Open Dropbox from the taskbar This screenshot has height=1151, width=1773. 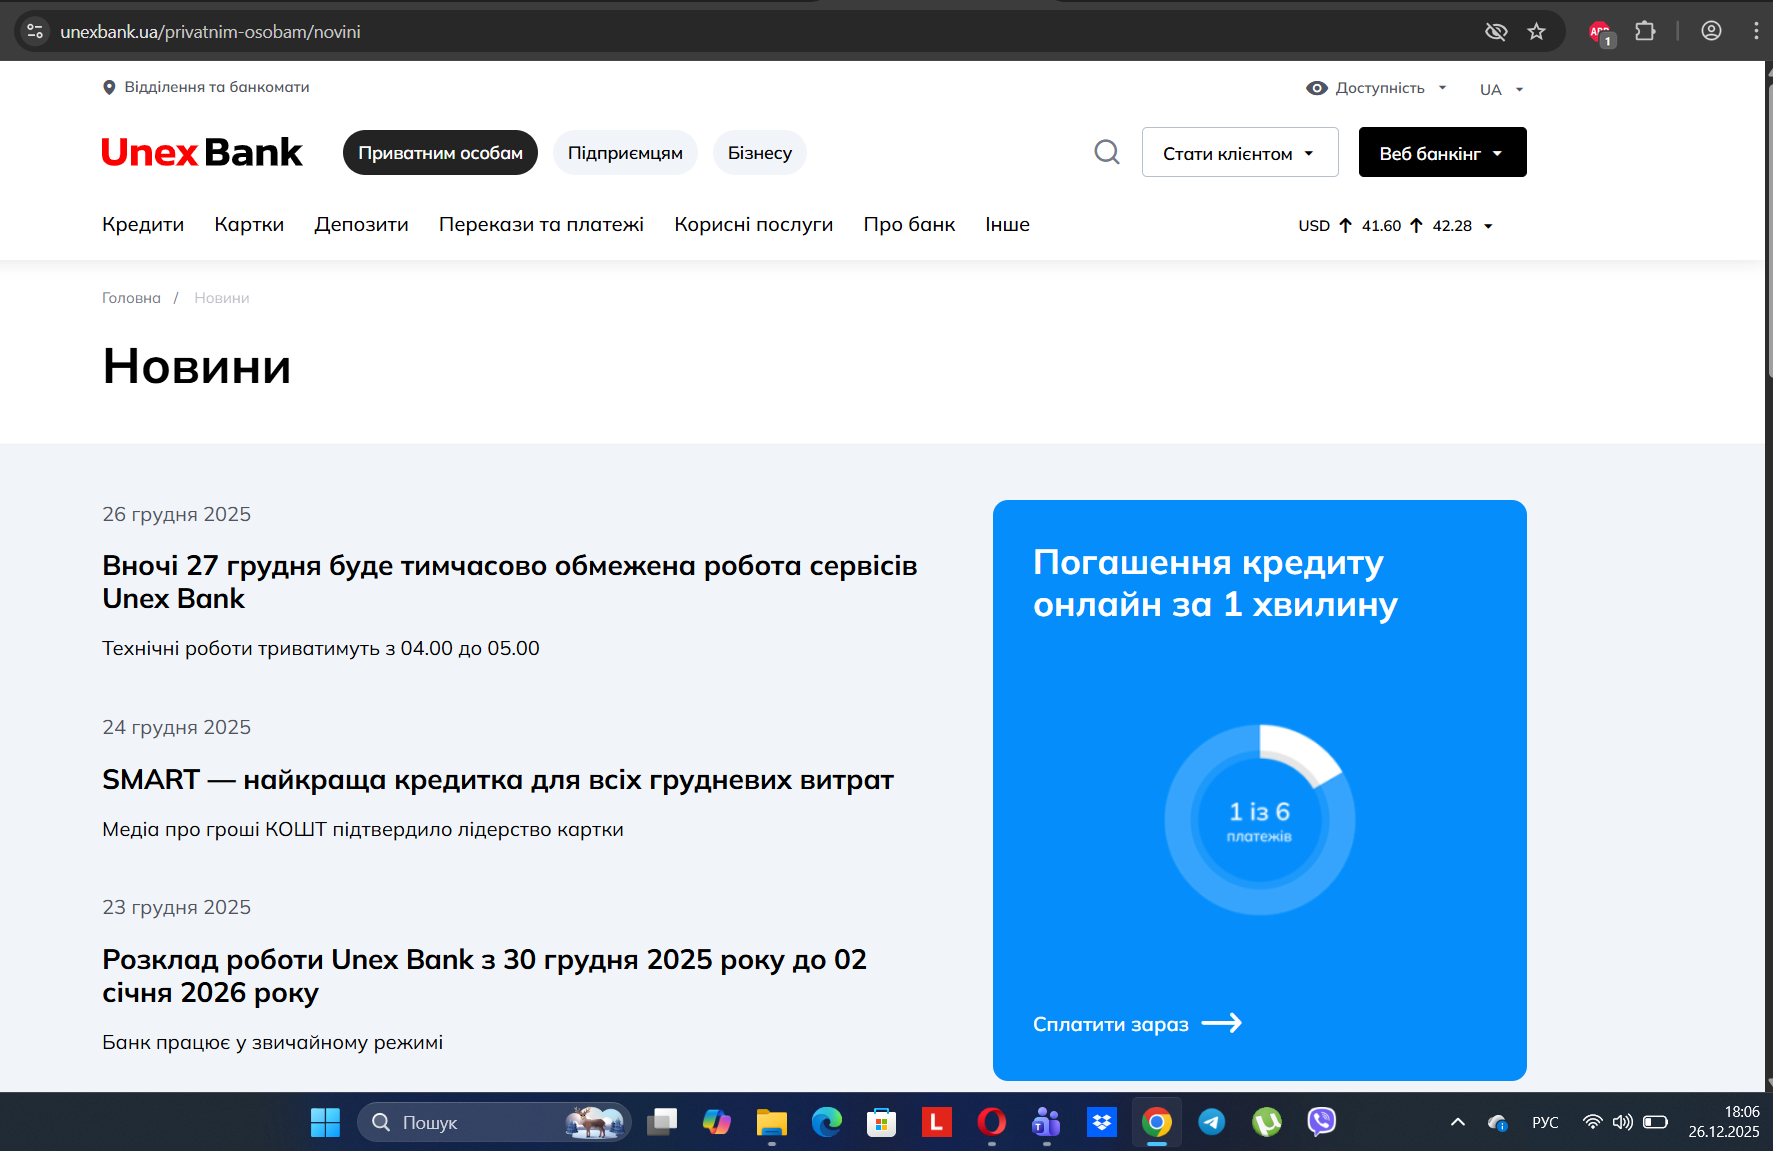pos(1101,1122)
